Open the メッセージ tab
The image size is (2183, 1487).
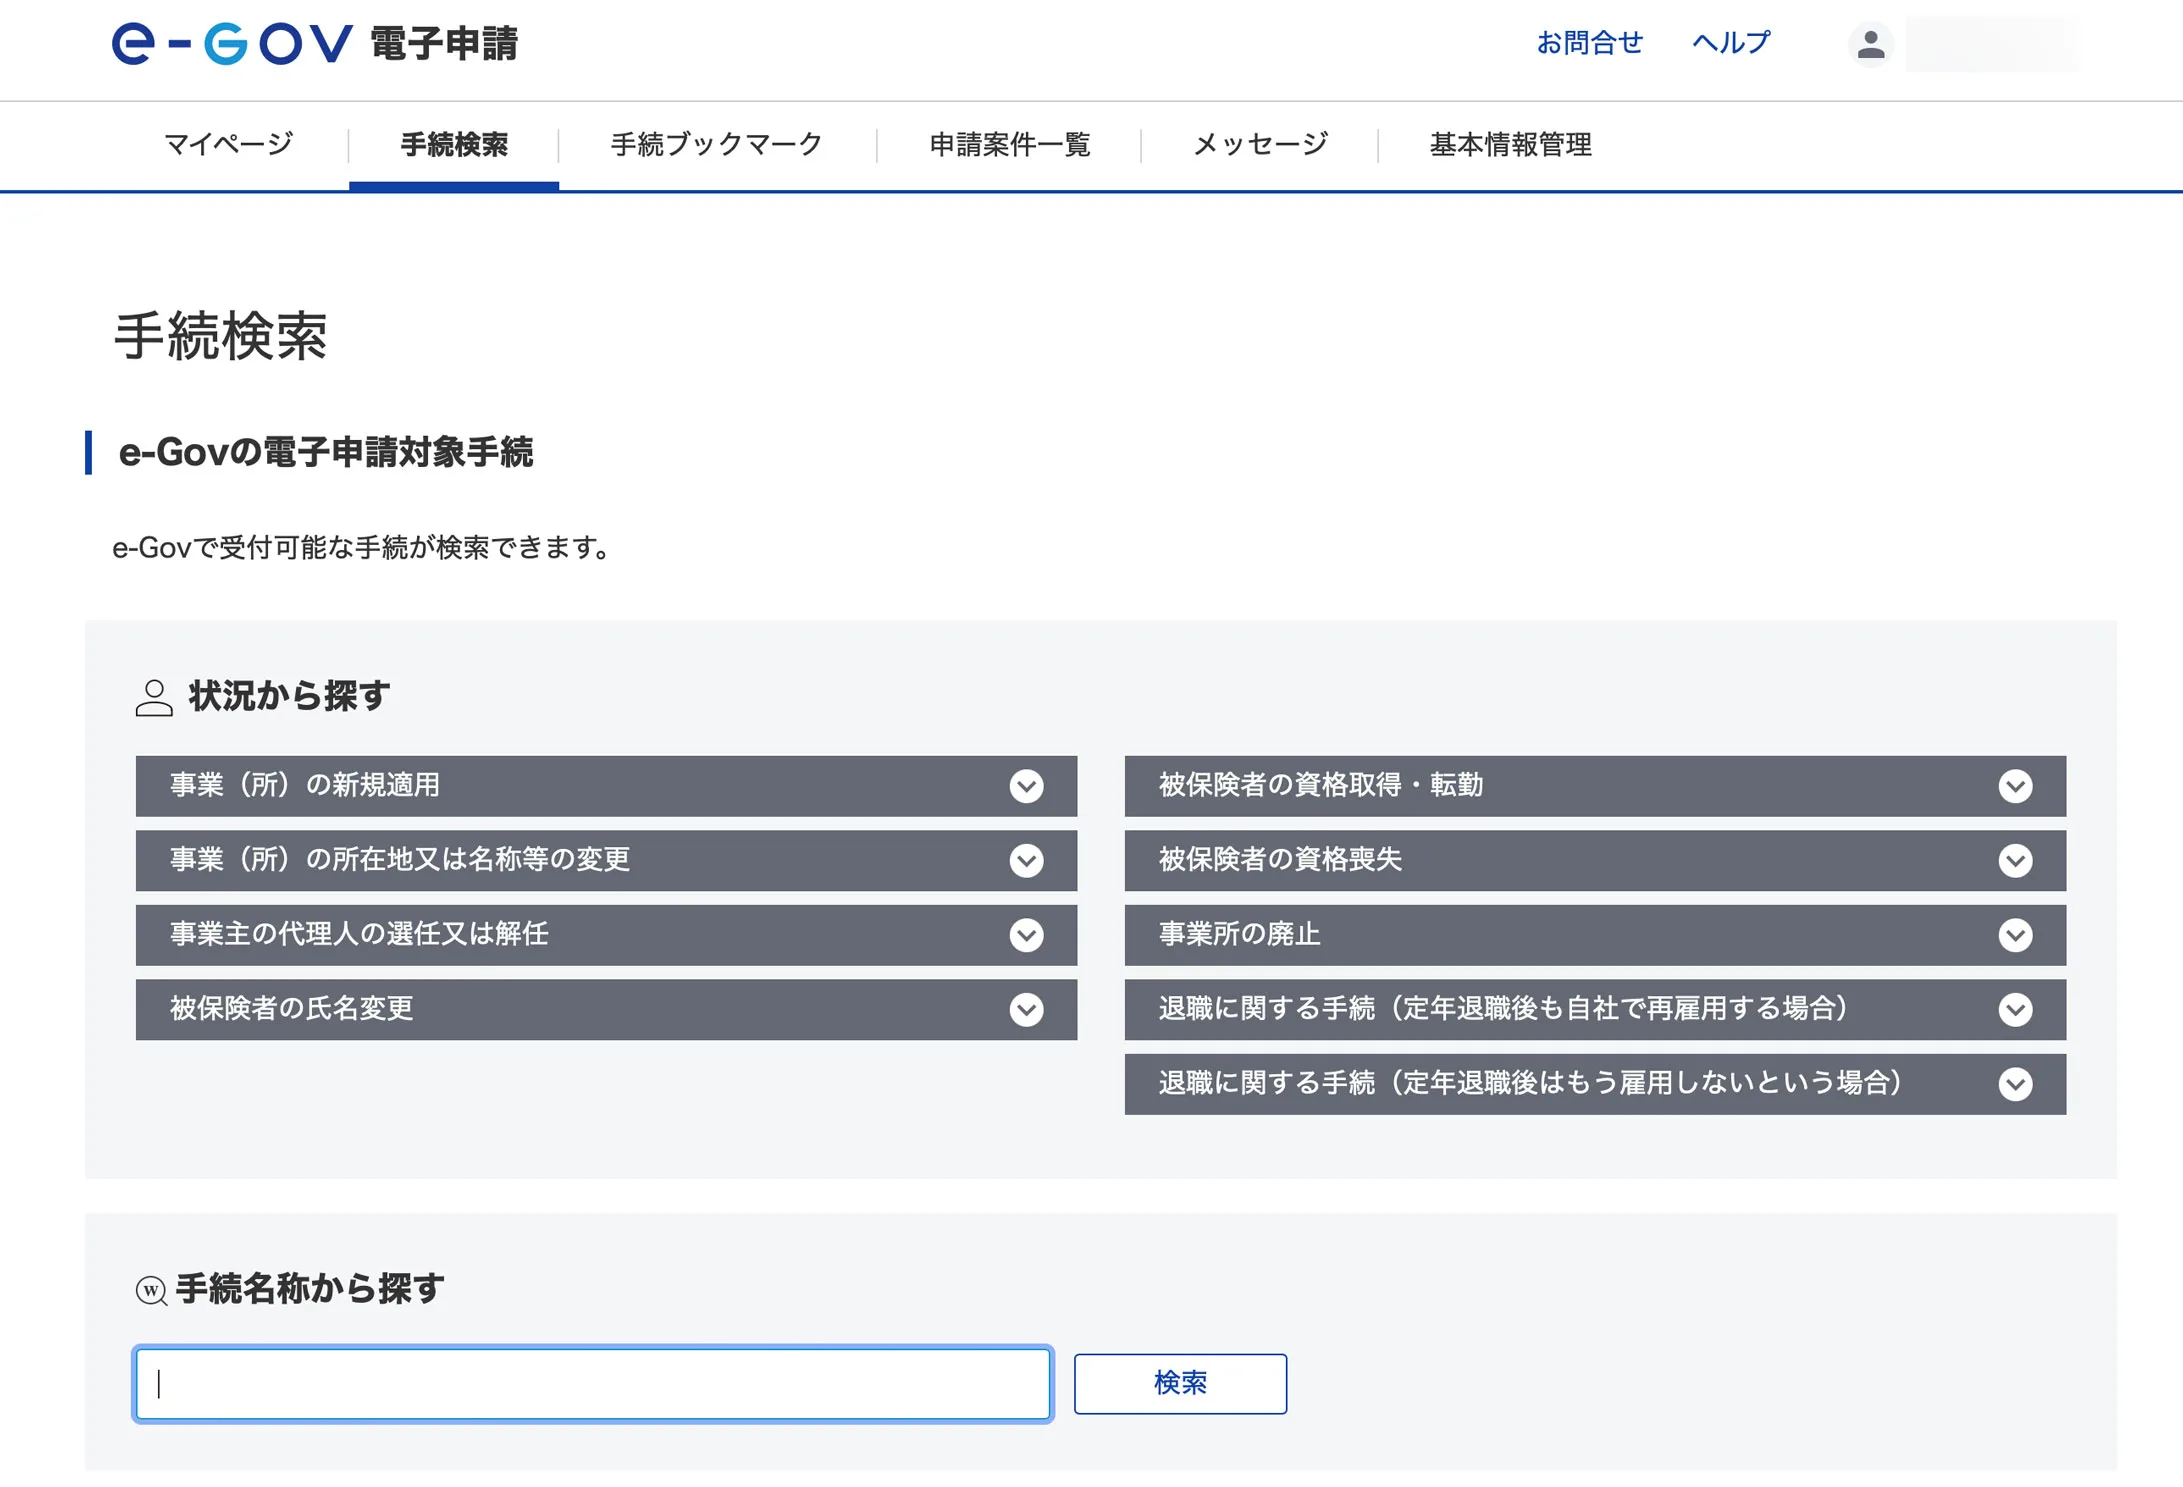1260,144
